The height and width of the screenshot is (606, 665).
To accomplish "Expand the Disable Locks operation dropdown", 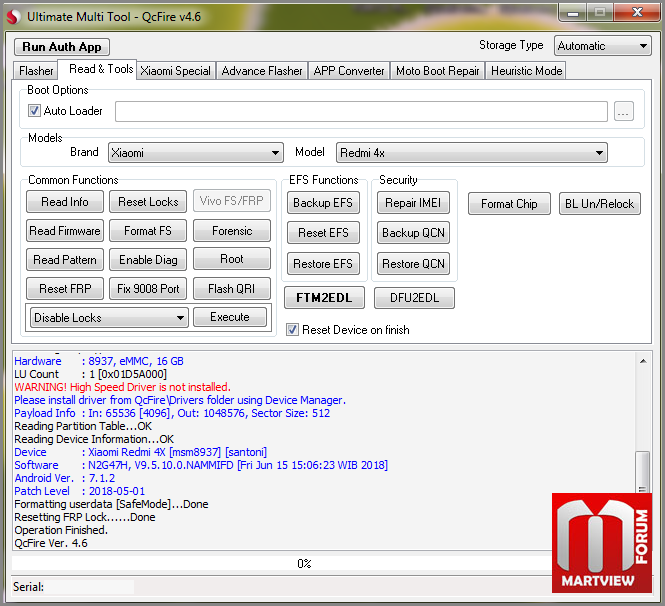I will tap(109, 318).
